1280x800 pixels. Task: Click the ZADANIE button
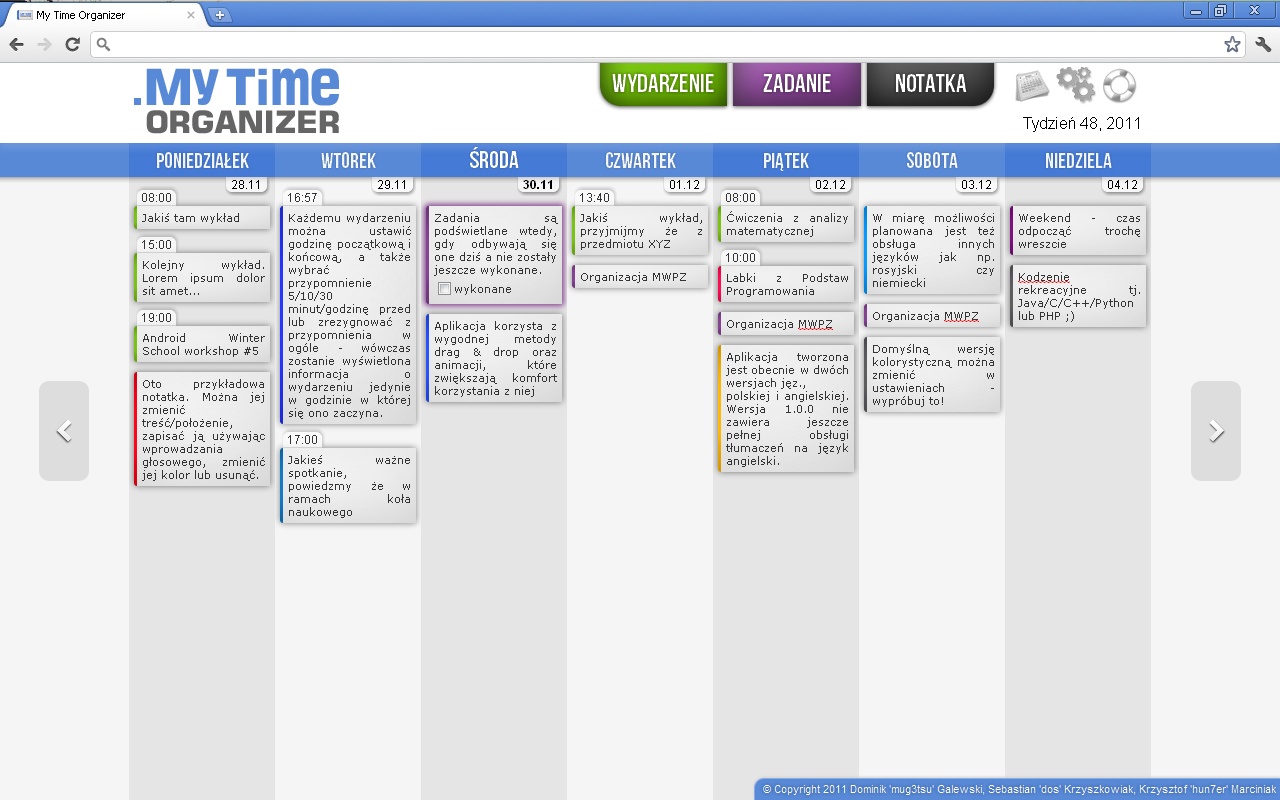(797, 84)
